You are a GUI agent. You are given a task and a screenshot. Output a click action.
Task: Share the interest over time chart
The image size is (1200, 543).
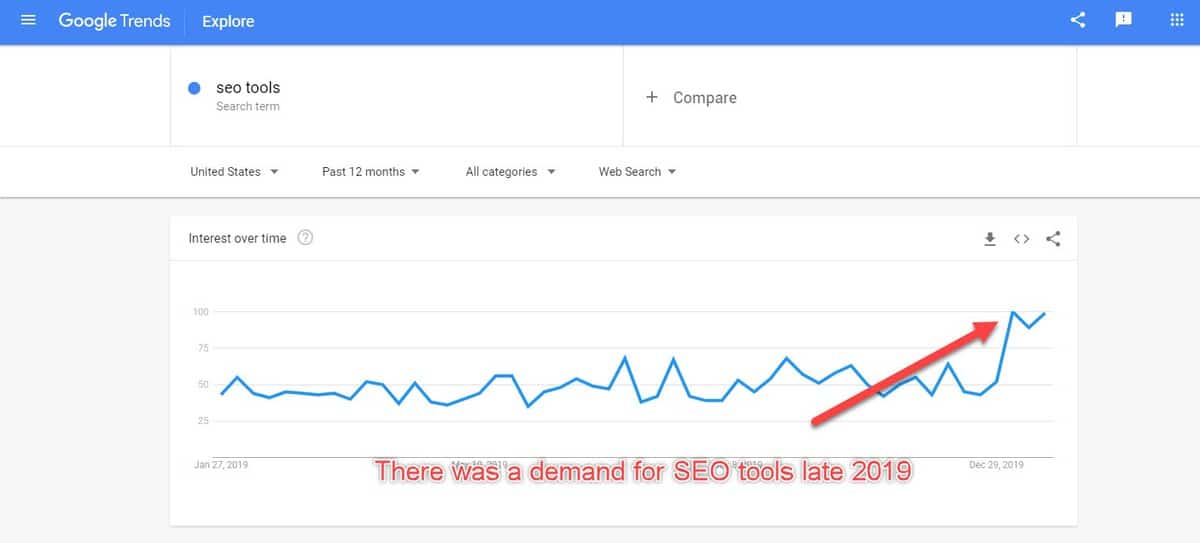1053,239
